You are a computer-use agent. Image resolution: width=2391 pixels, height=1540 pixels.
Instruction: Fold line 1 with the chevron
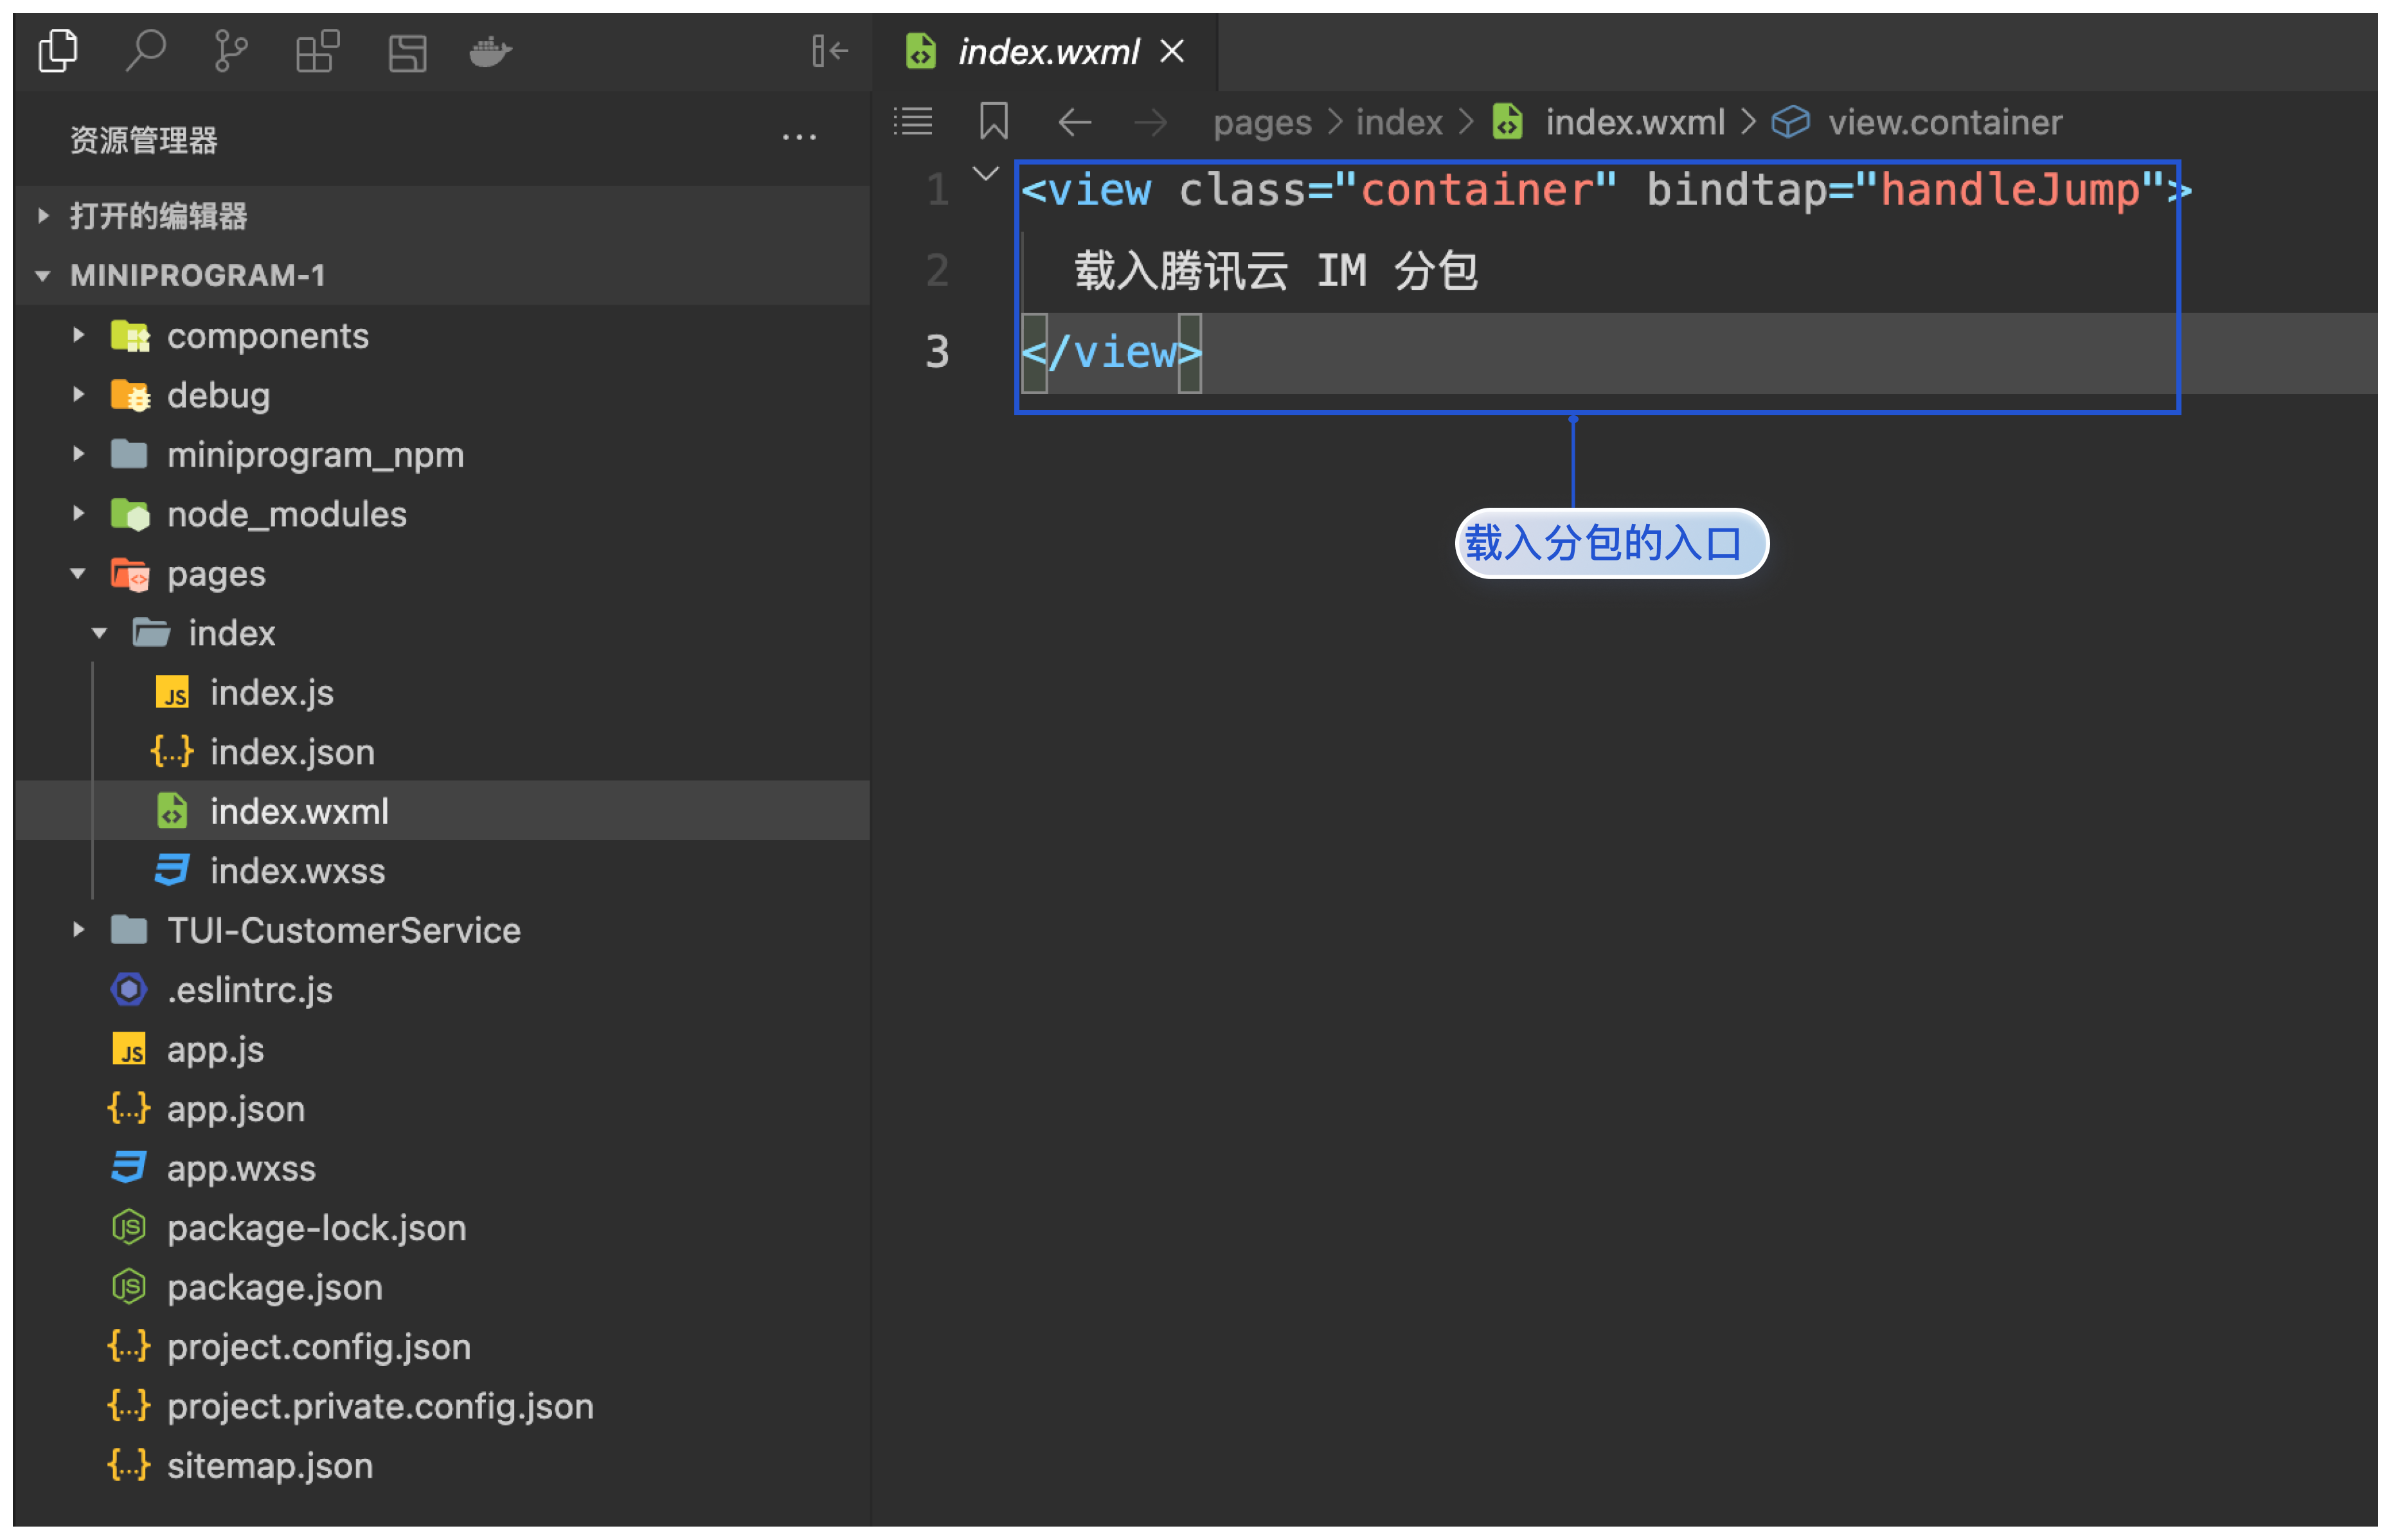[986, 174]
